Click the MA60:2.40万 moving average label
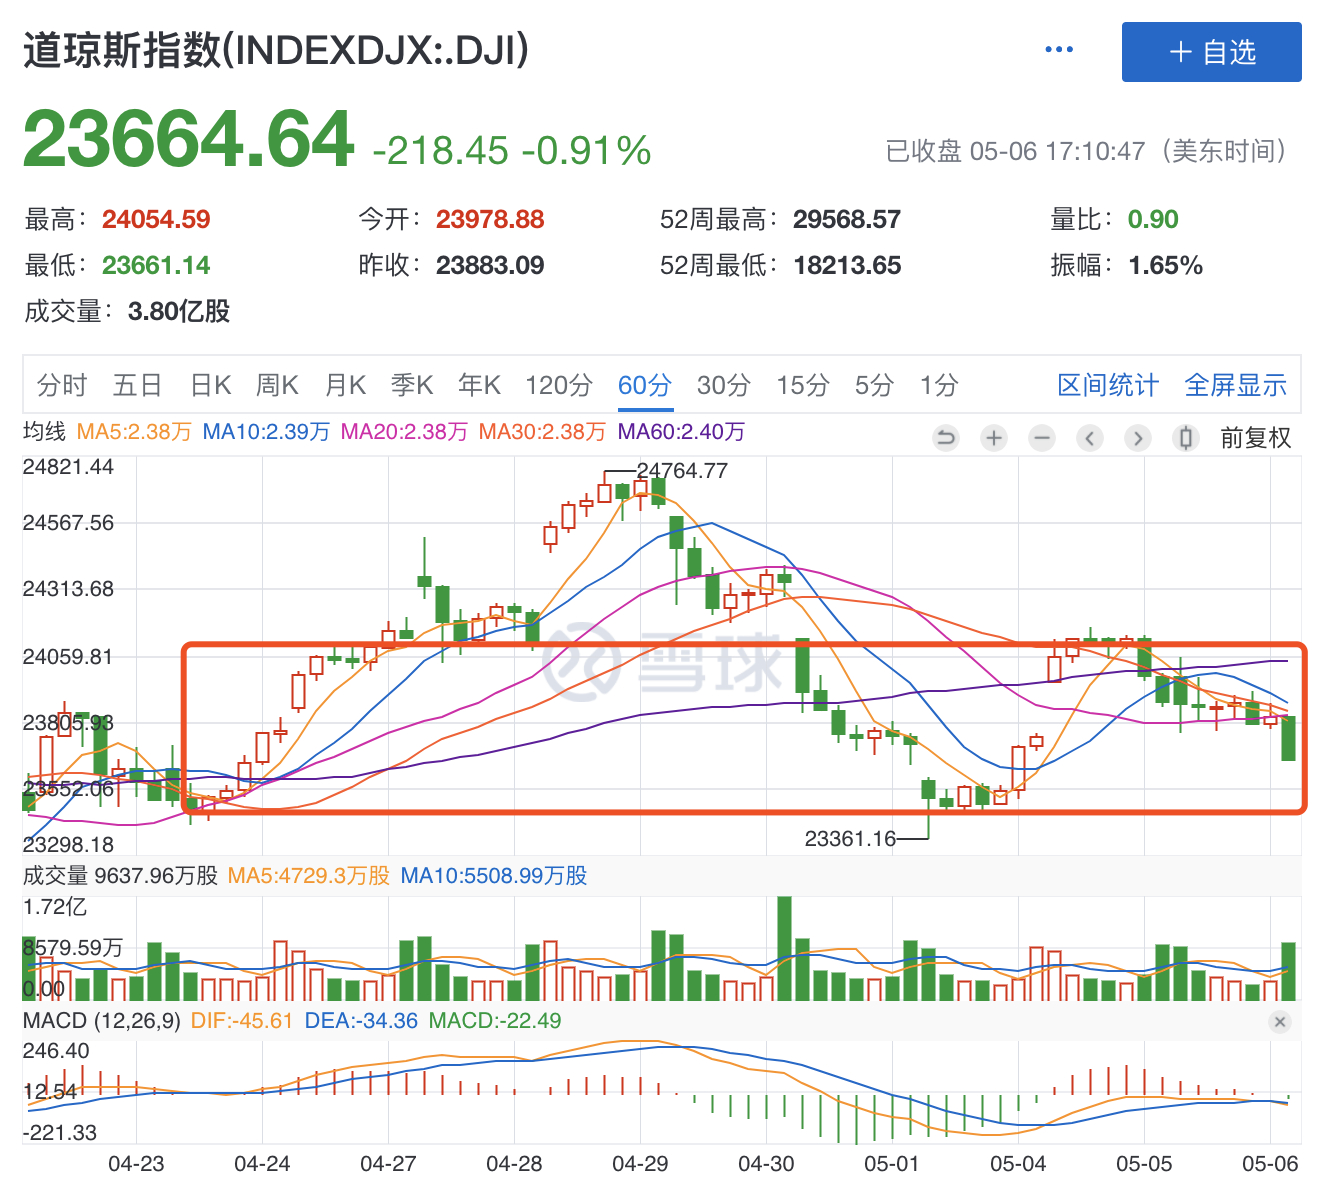 coord(681,432)
